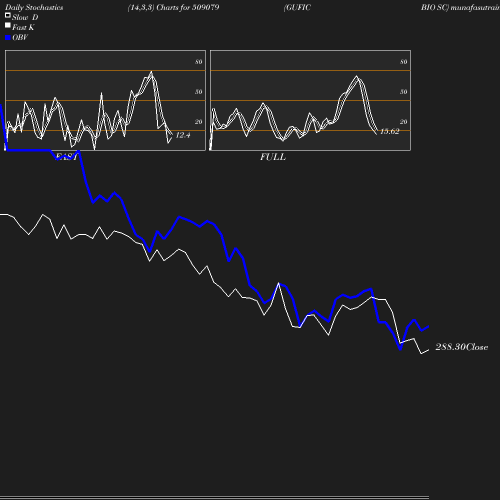Click the Slow D legend swatch
Screen dimensions: 500x500
click(8, 15)
